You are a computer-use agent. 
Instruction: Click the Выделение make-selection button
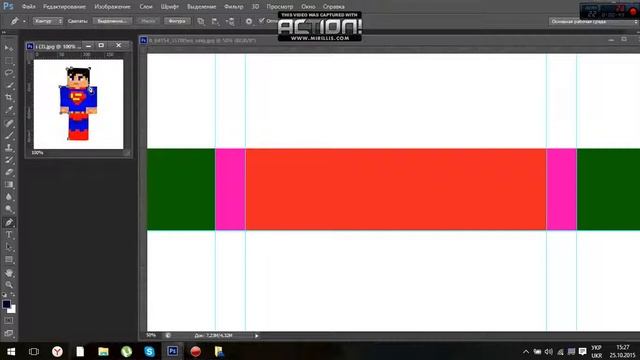click(x=112, y=21)
